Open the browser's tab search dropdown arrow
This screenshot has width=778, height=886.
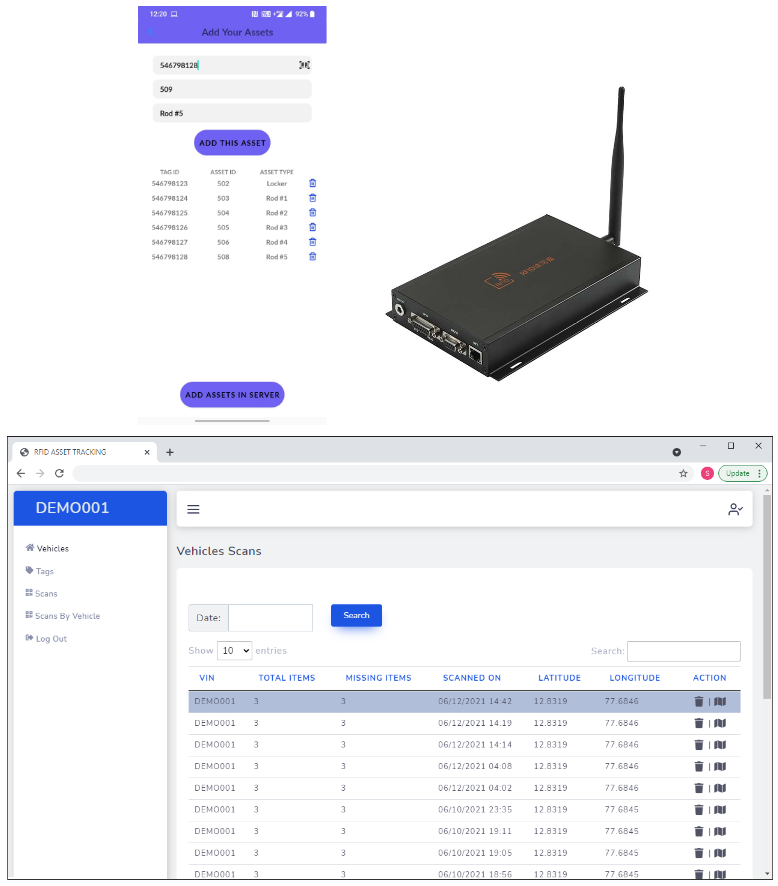click(x=677, y=452)
